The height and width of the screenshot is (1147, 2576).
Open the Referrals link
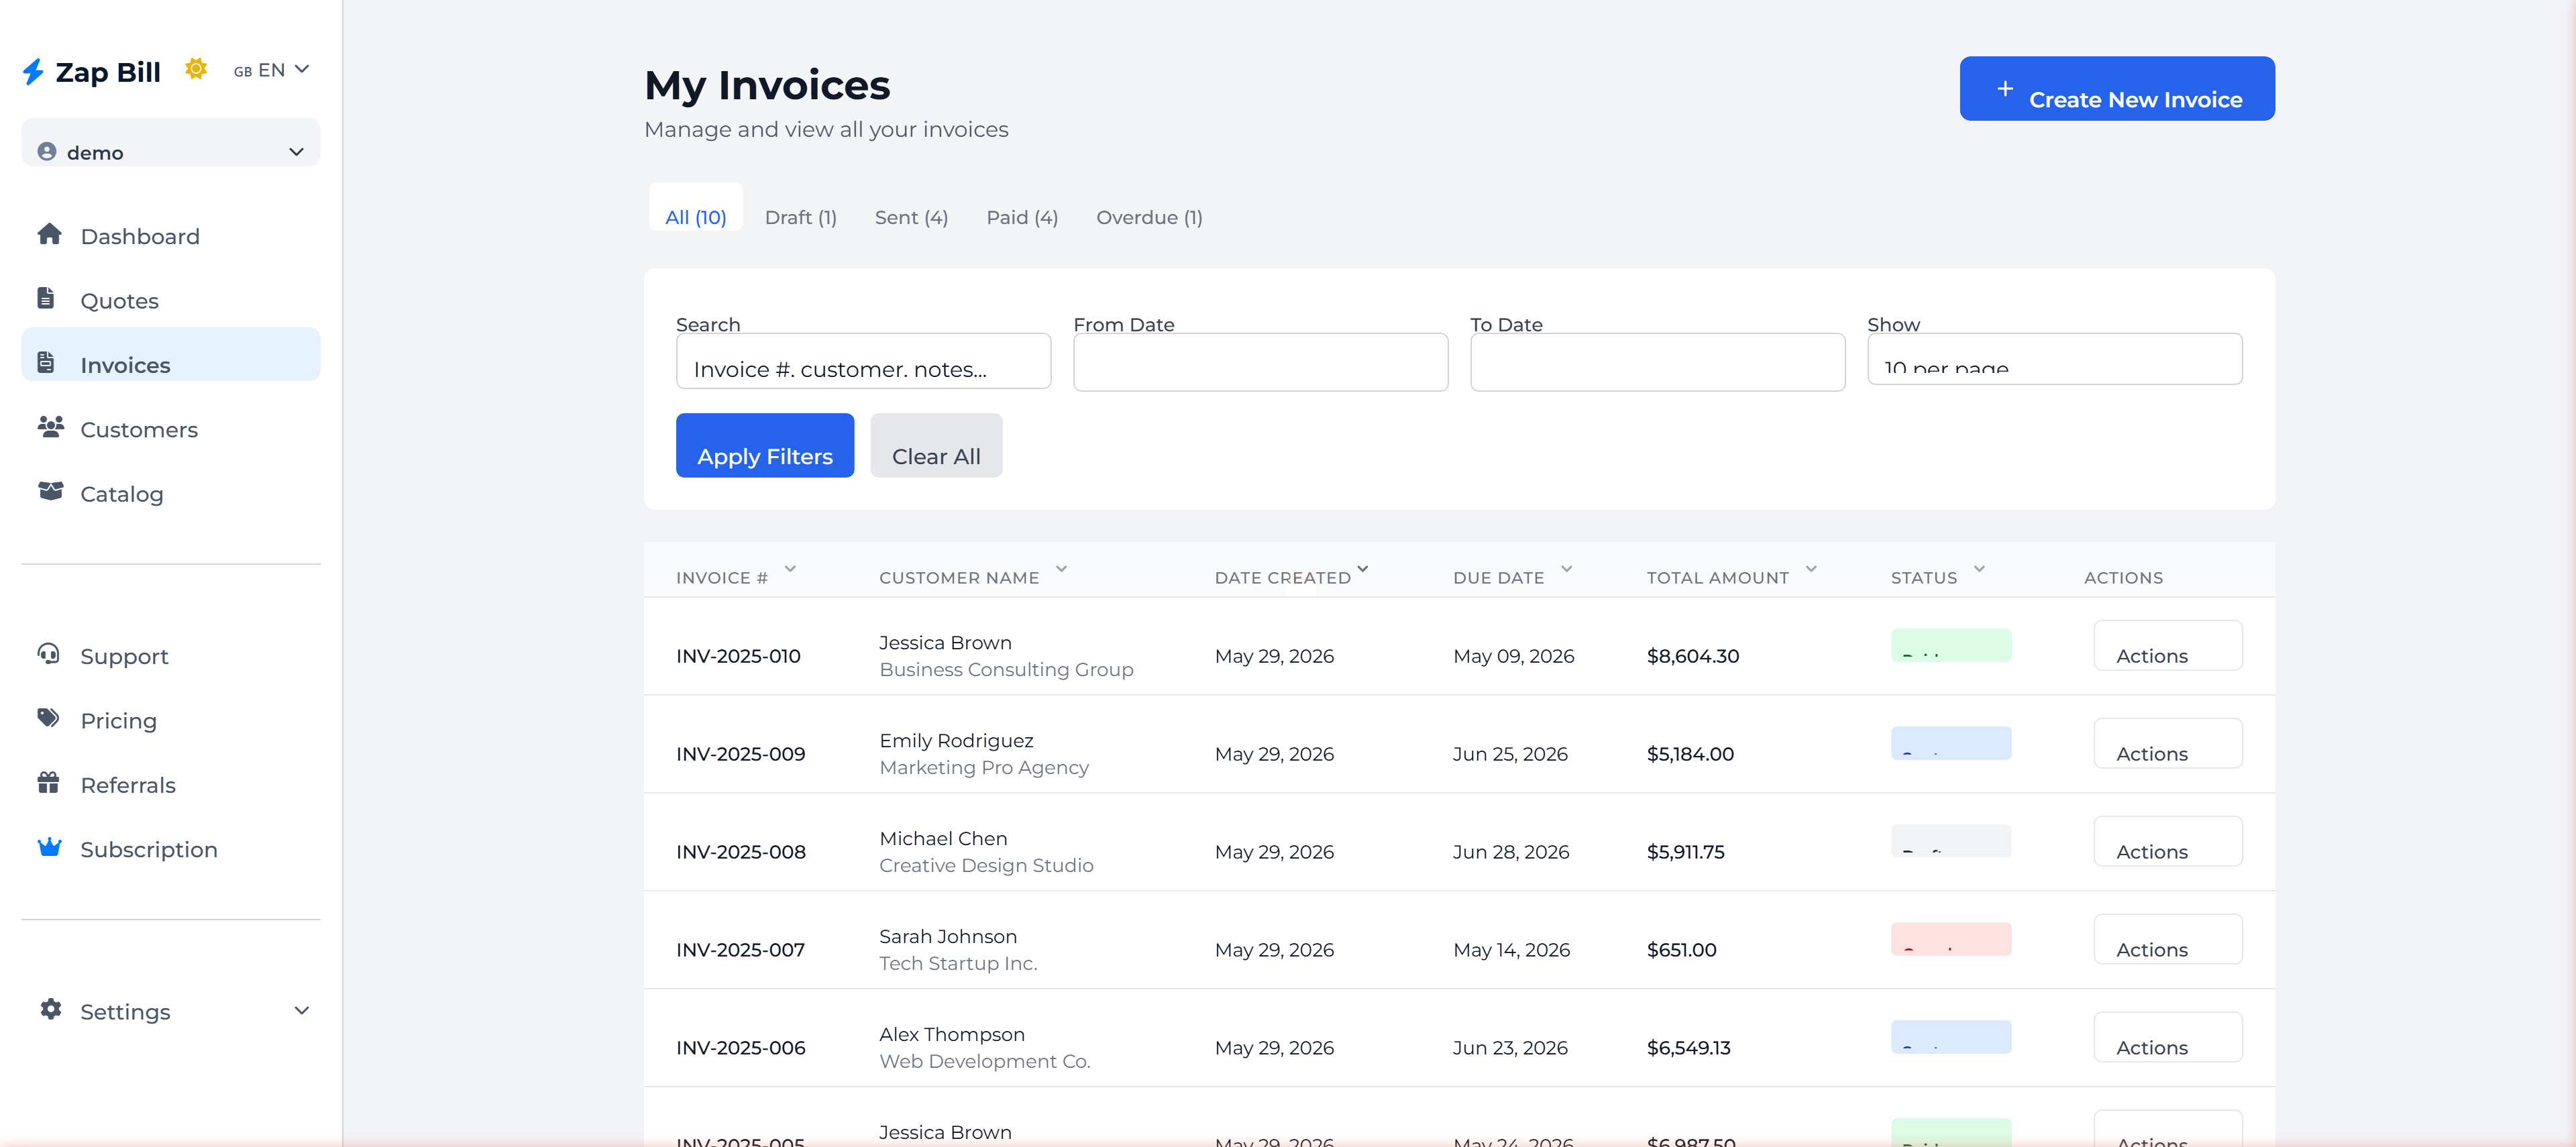(x=171, y=785)
